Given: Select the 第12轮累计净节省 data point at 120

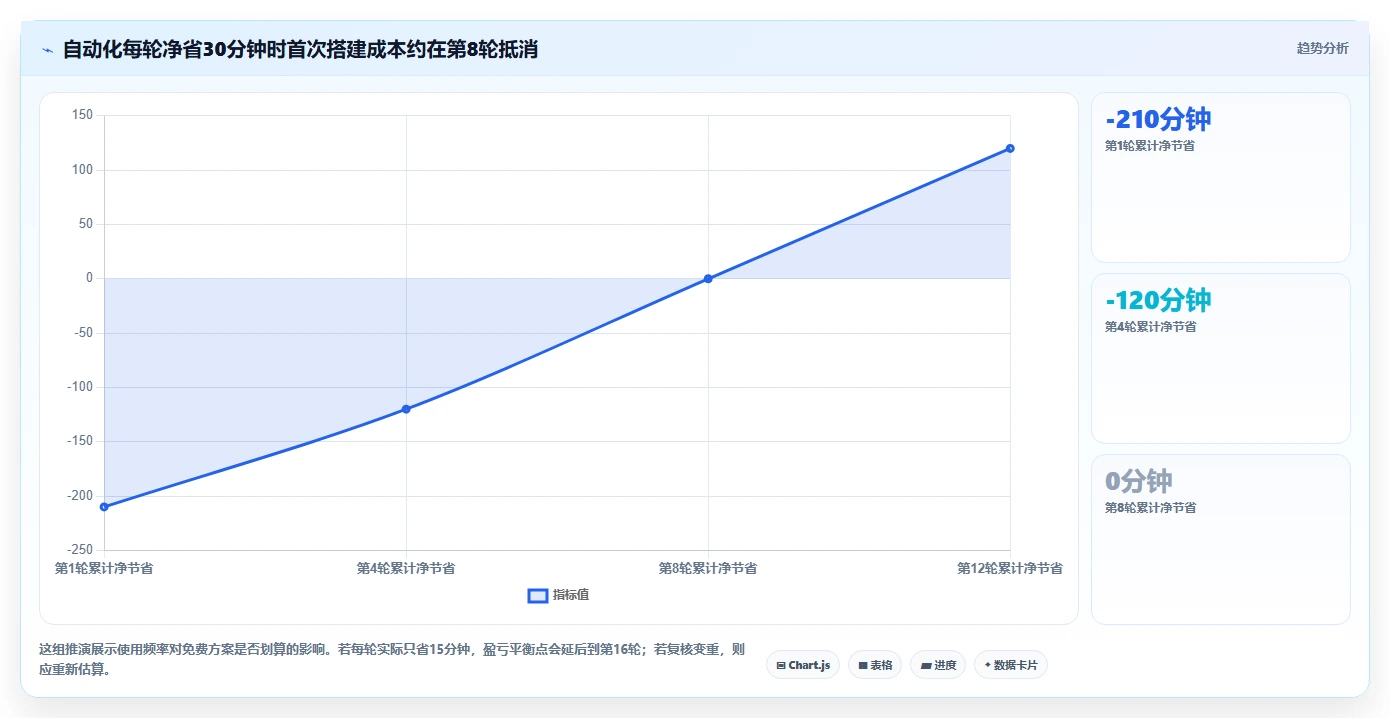Looking at the screenshot, I should click(x=1010, y=149).
